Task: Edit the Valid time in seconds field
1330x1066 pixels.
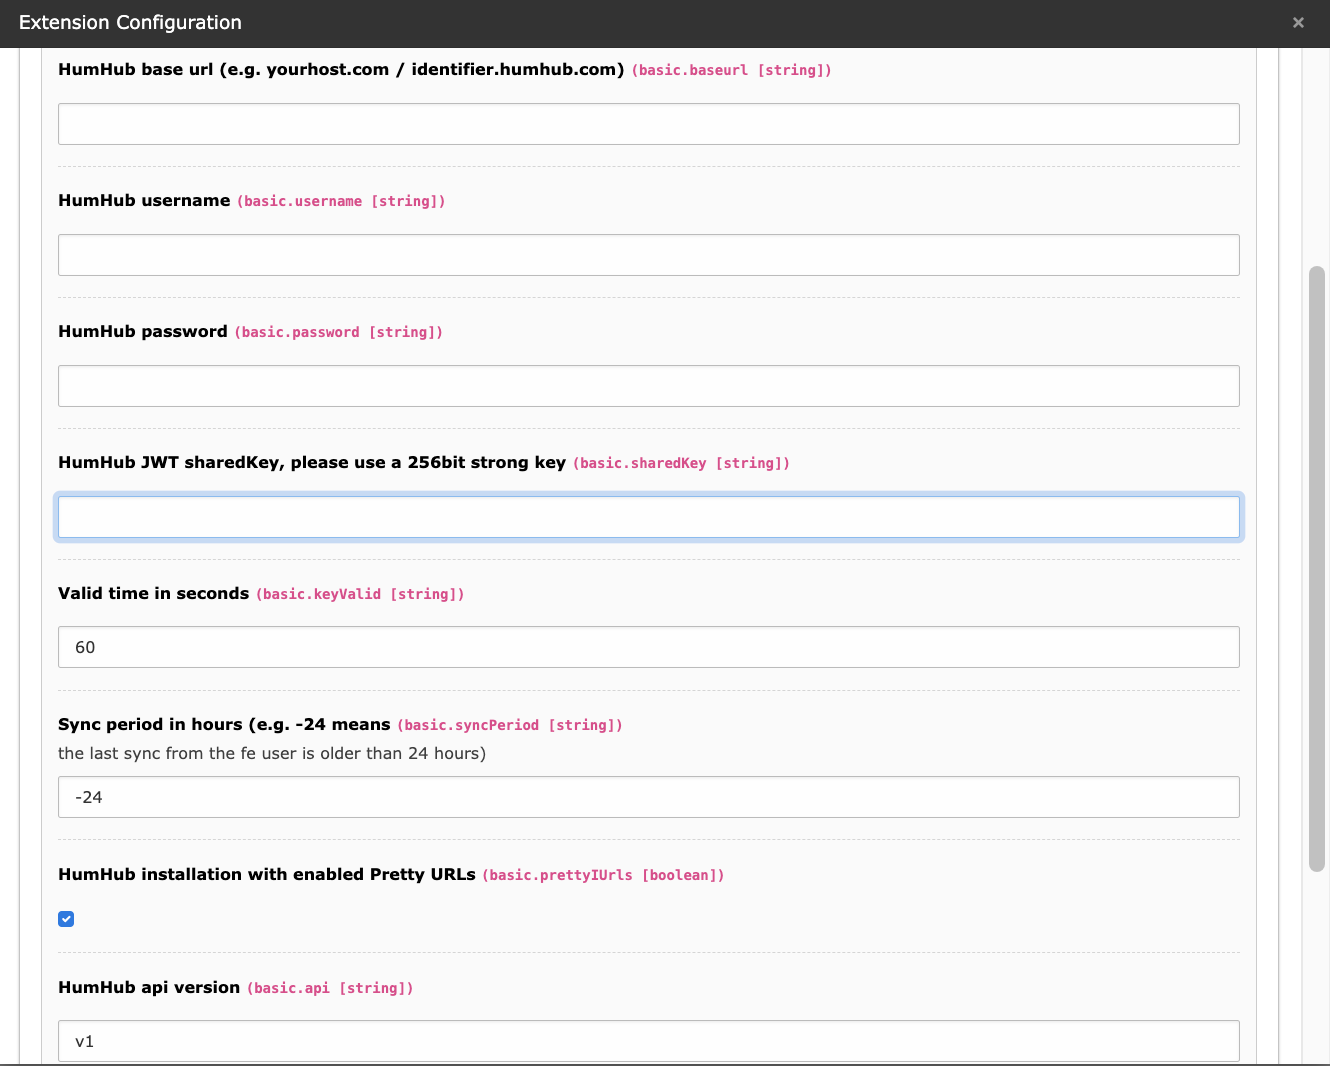Action: [649, 647]
